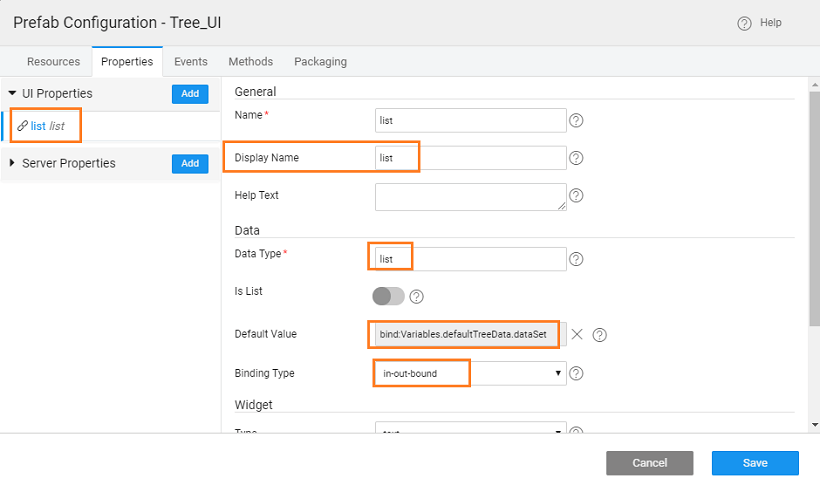The width and height of the screenshot is (820, 492).
Task: Click the Display Name input field
Action: [x=470, y=158]
